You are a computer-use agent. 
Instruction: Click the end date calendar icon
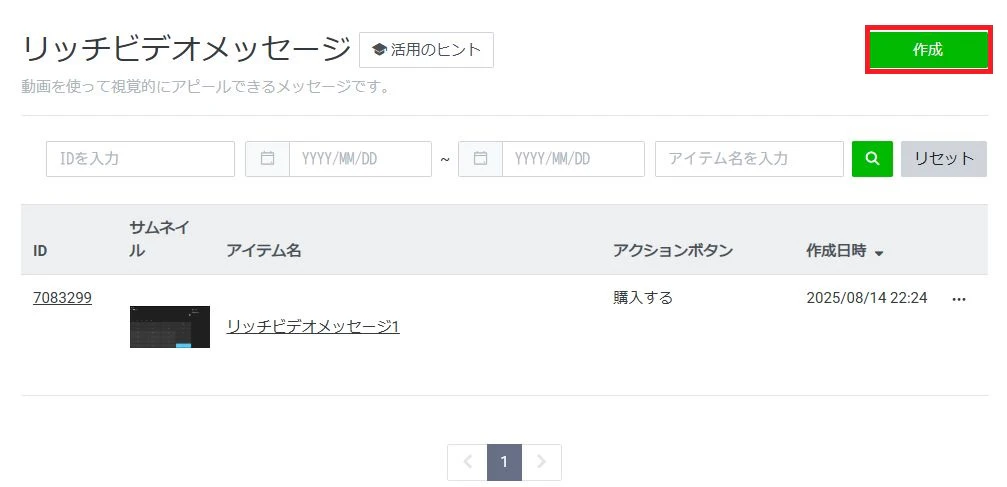pos(480,159)
